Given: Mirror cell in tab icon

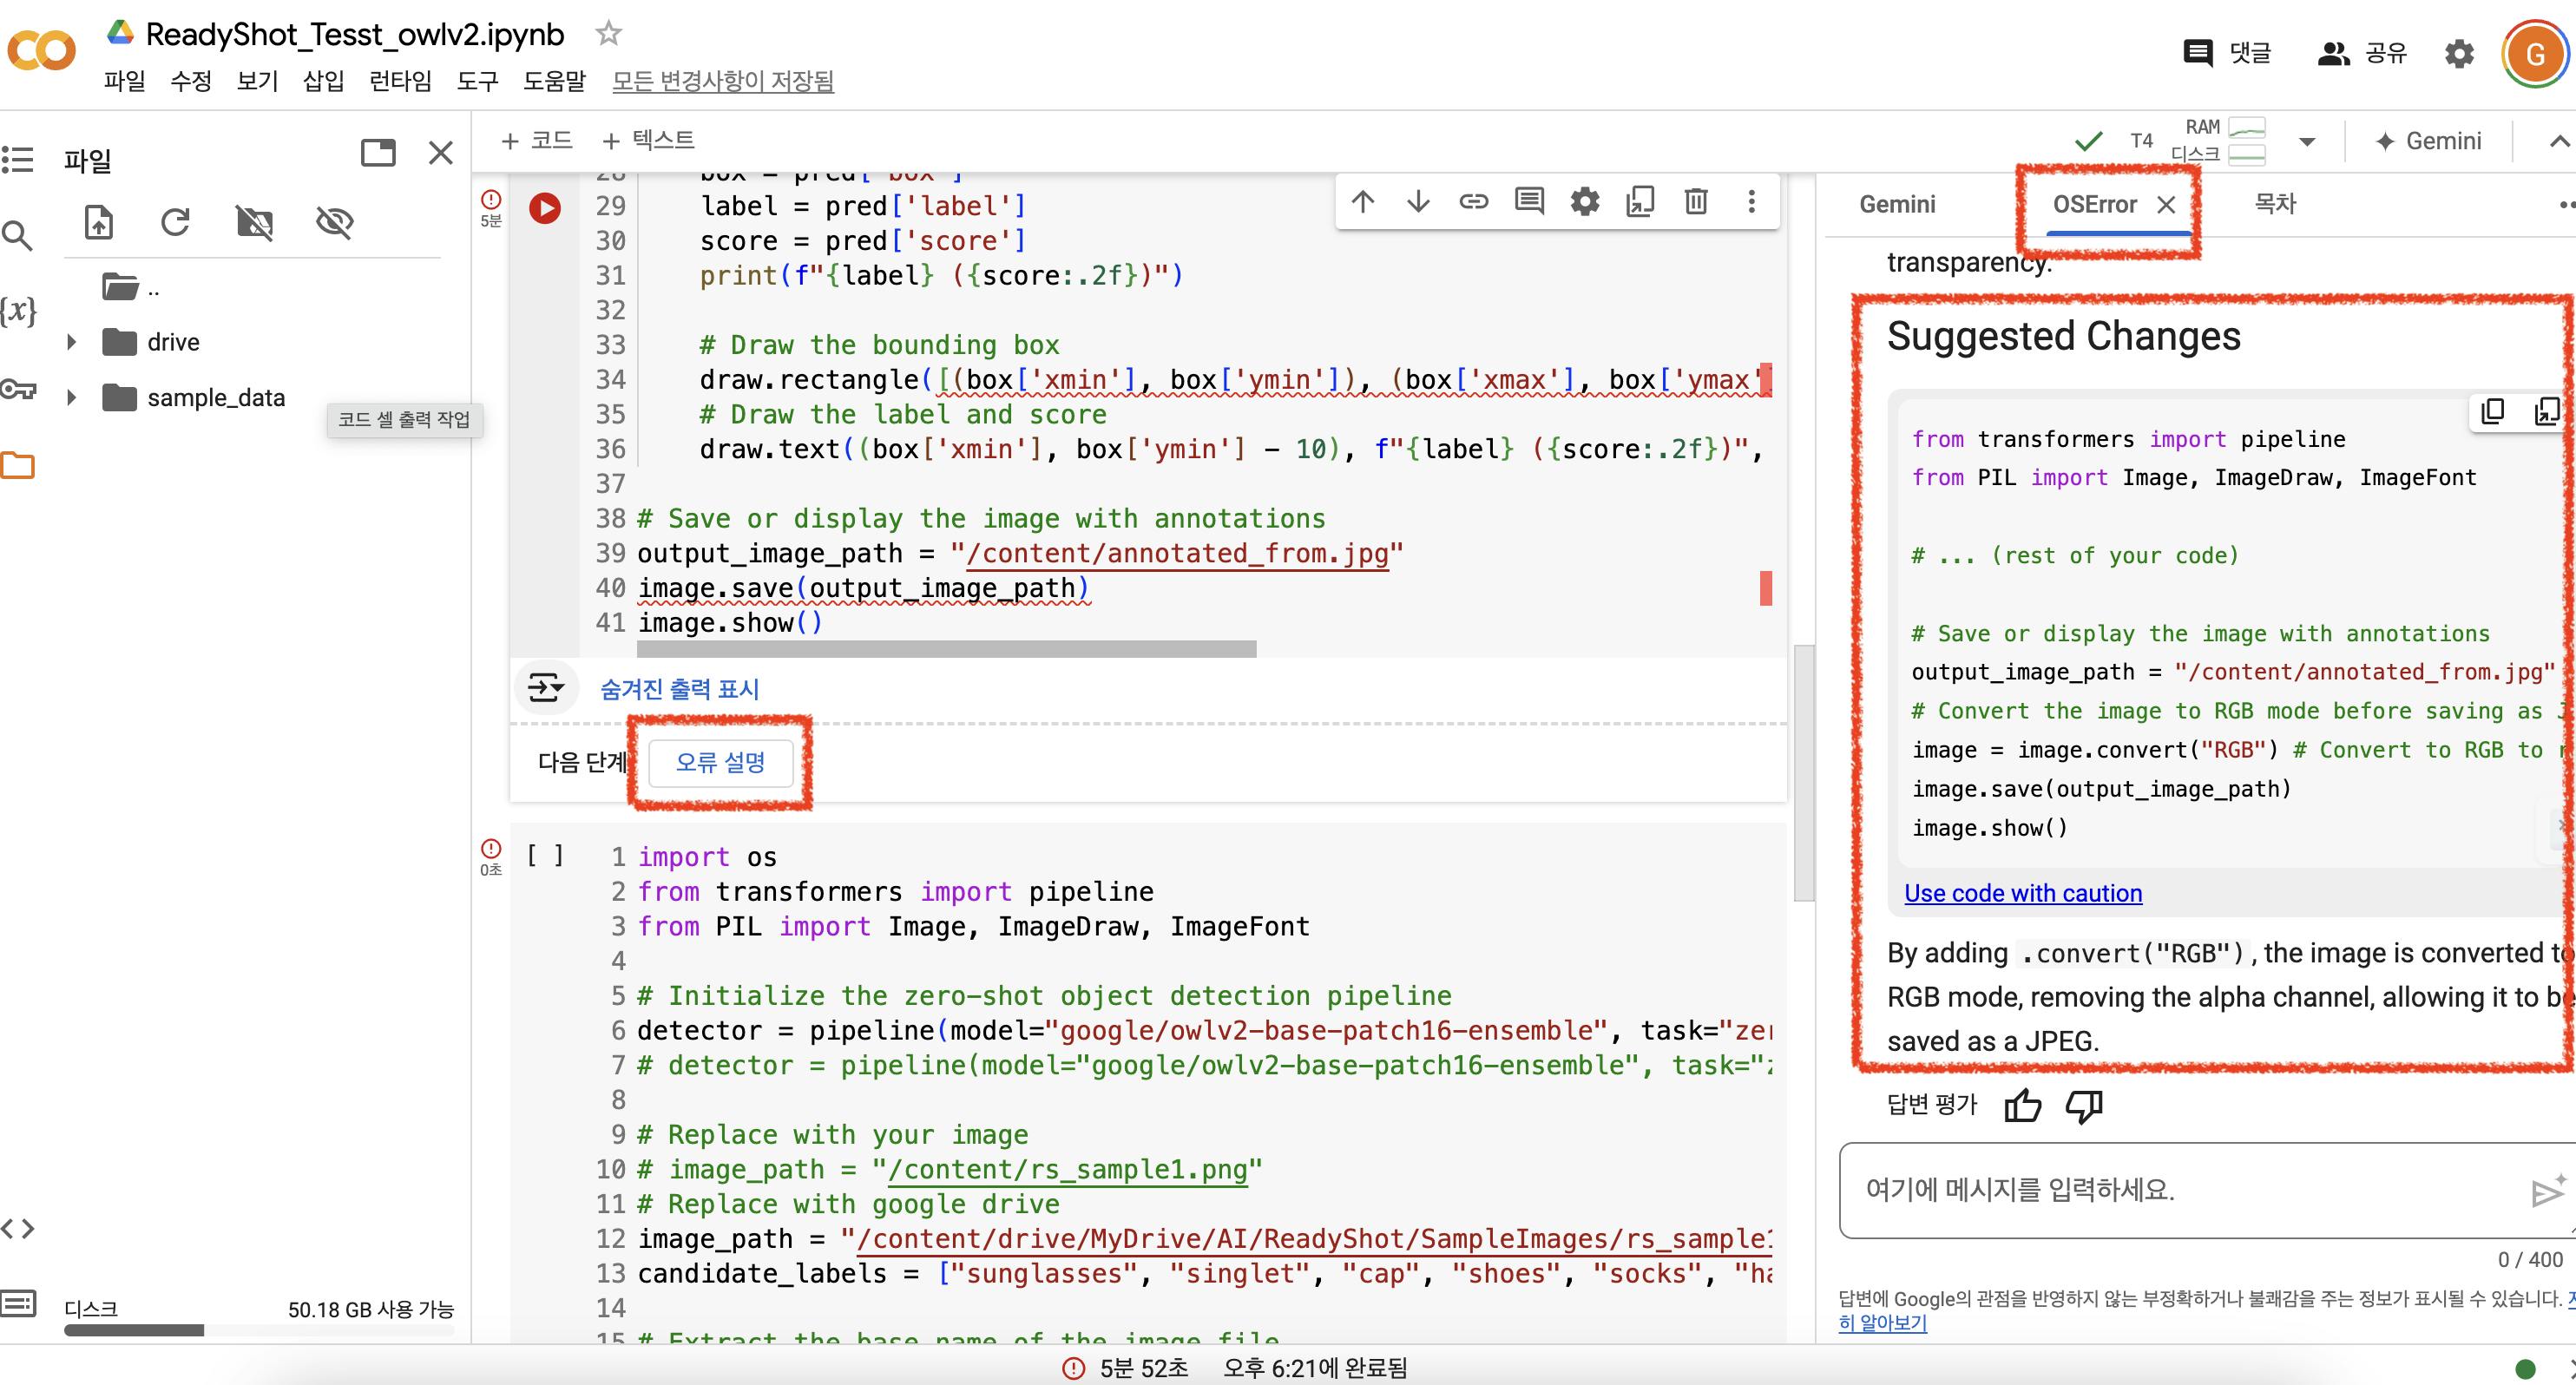Looking at the screenshot, I should click(1640, 202).
